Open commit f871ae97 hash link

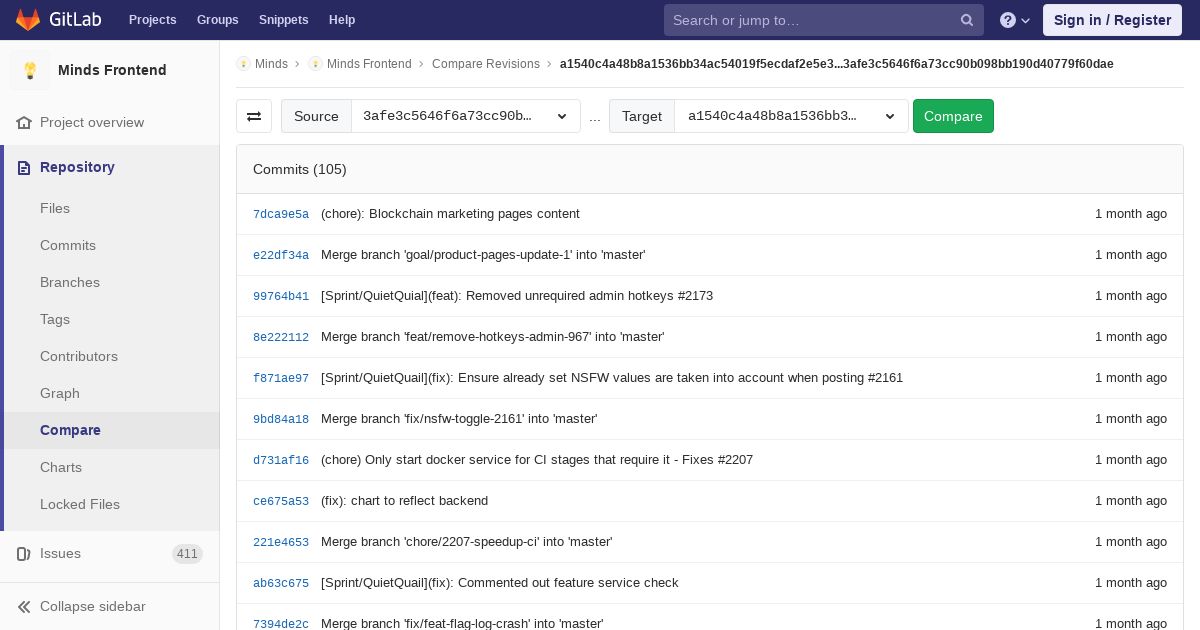tap(281, 378)
